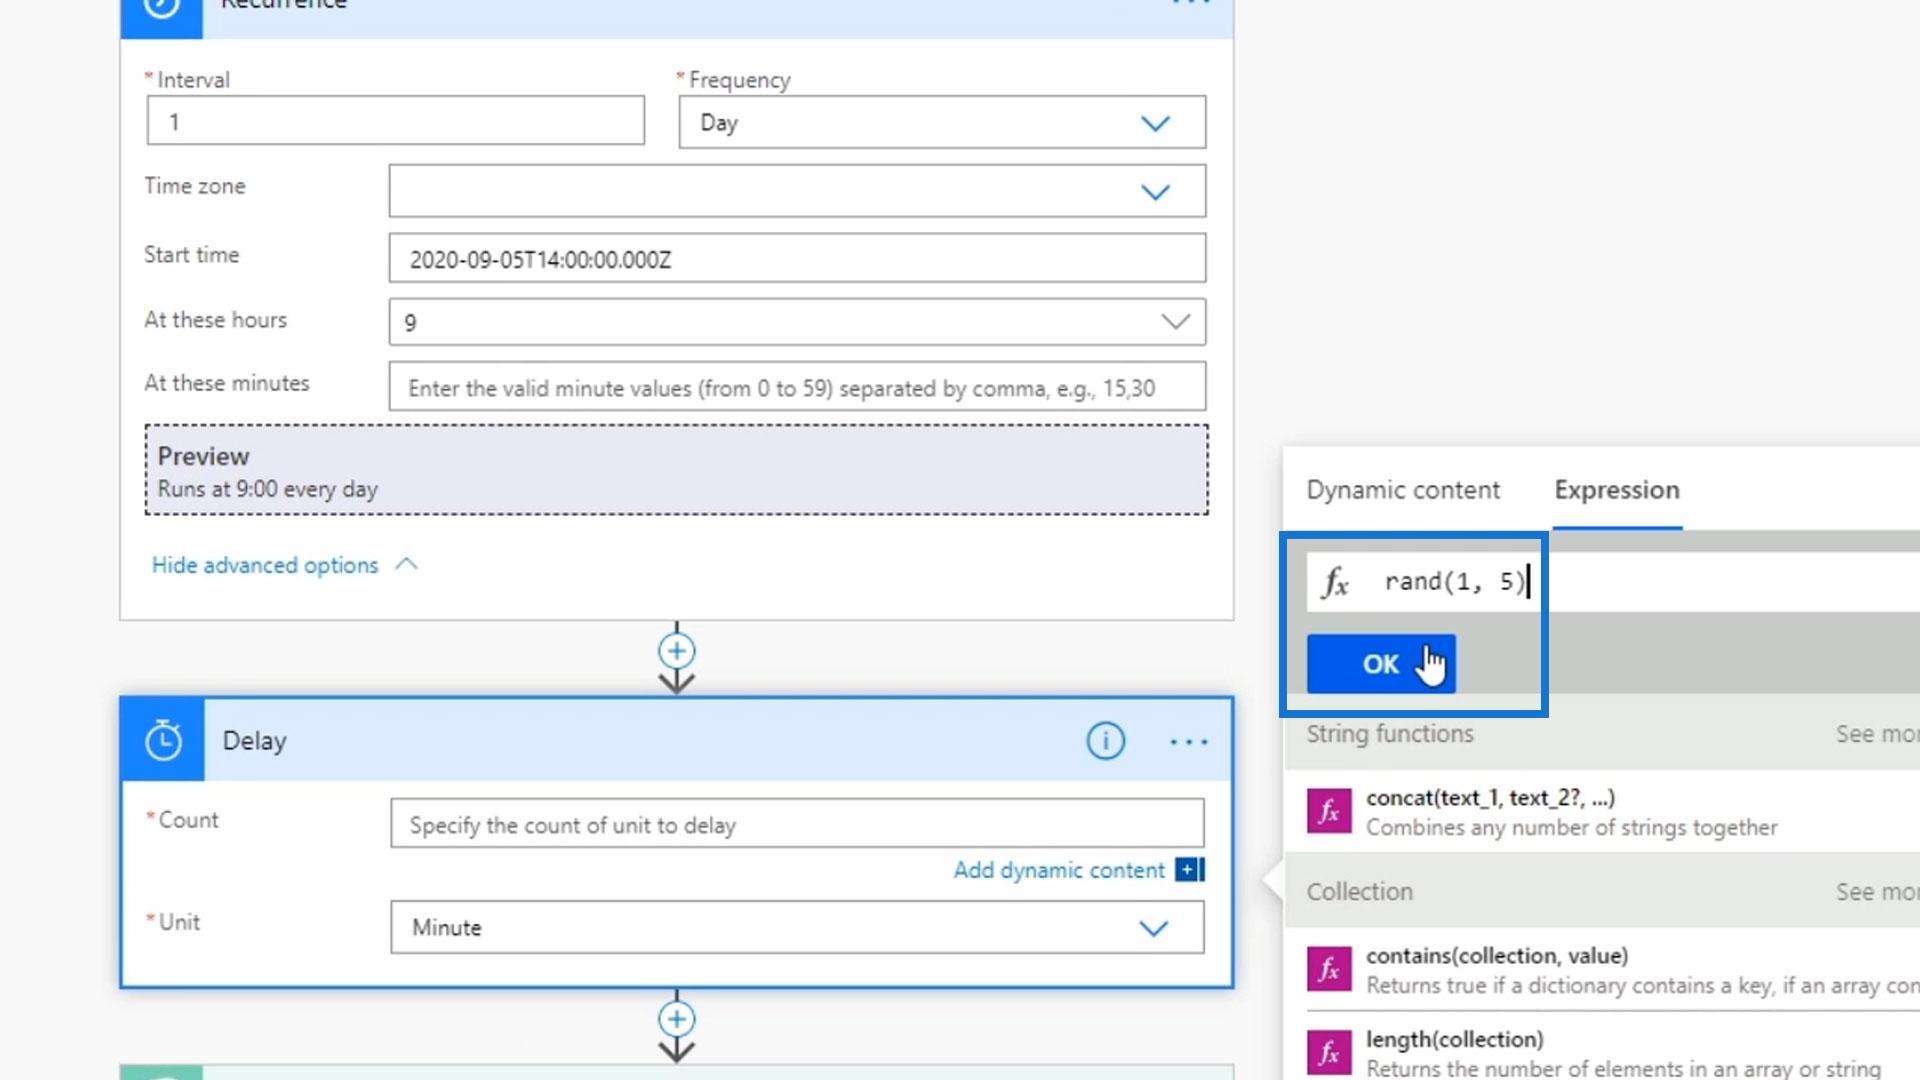This screenshot has width=1920, height=1080.
Task: Select the Expression tab
Action: [1616, 490]
